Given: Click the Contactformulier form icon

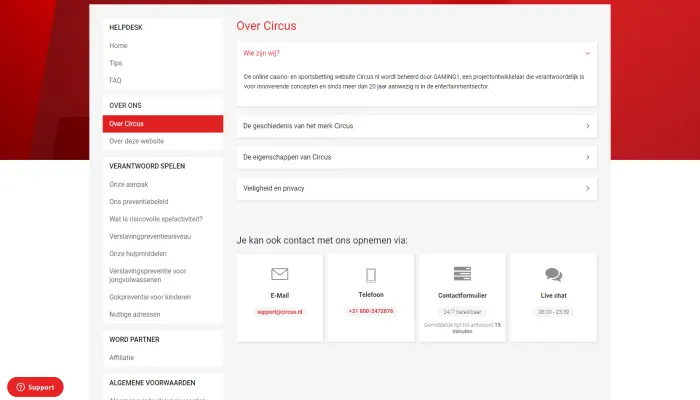Looking at the screenshot, I should (462, 274).
